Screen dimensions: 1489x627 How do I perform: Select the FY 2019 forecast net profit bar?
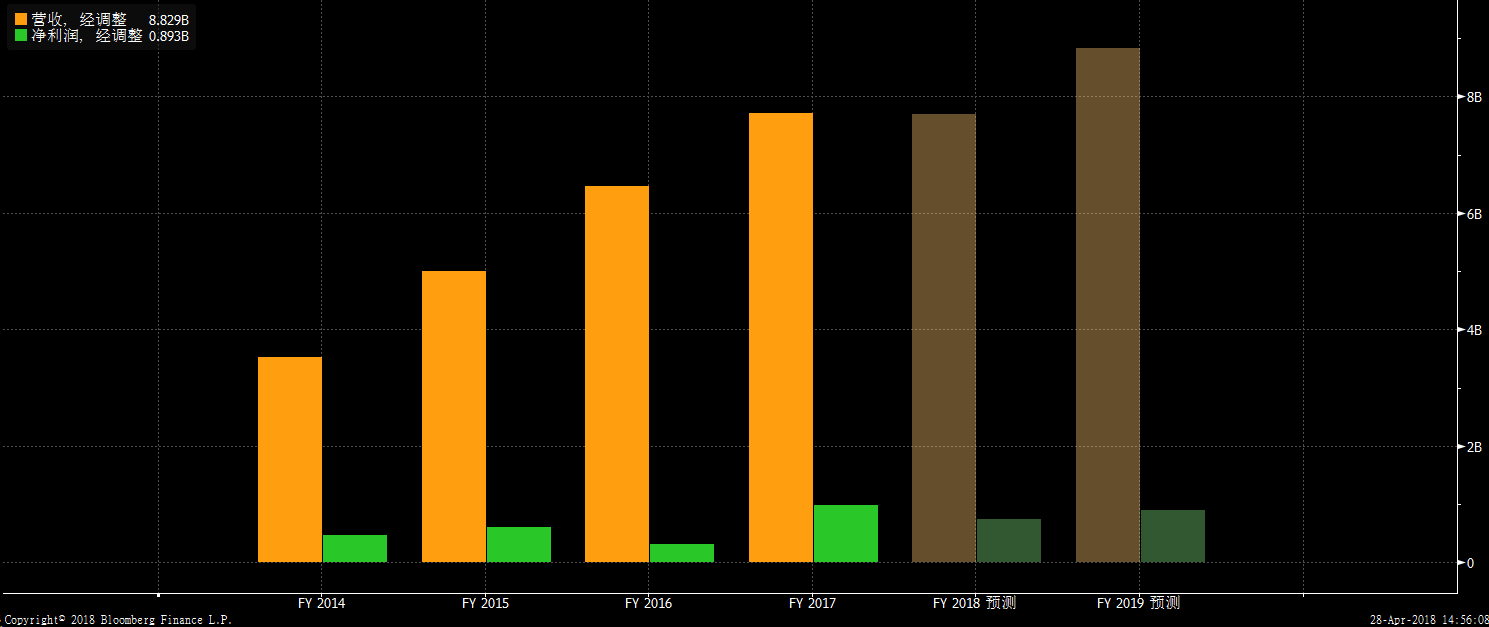tap(1172, 536)
